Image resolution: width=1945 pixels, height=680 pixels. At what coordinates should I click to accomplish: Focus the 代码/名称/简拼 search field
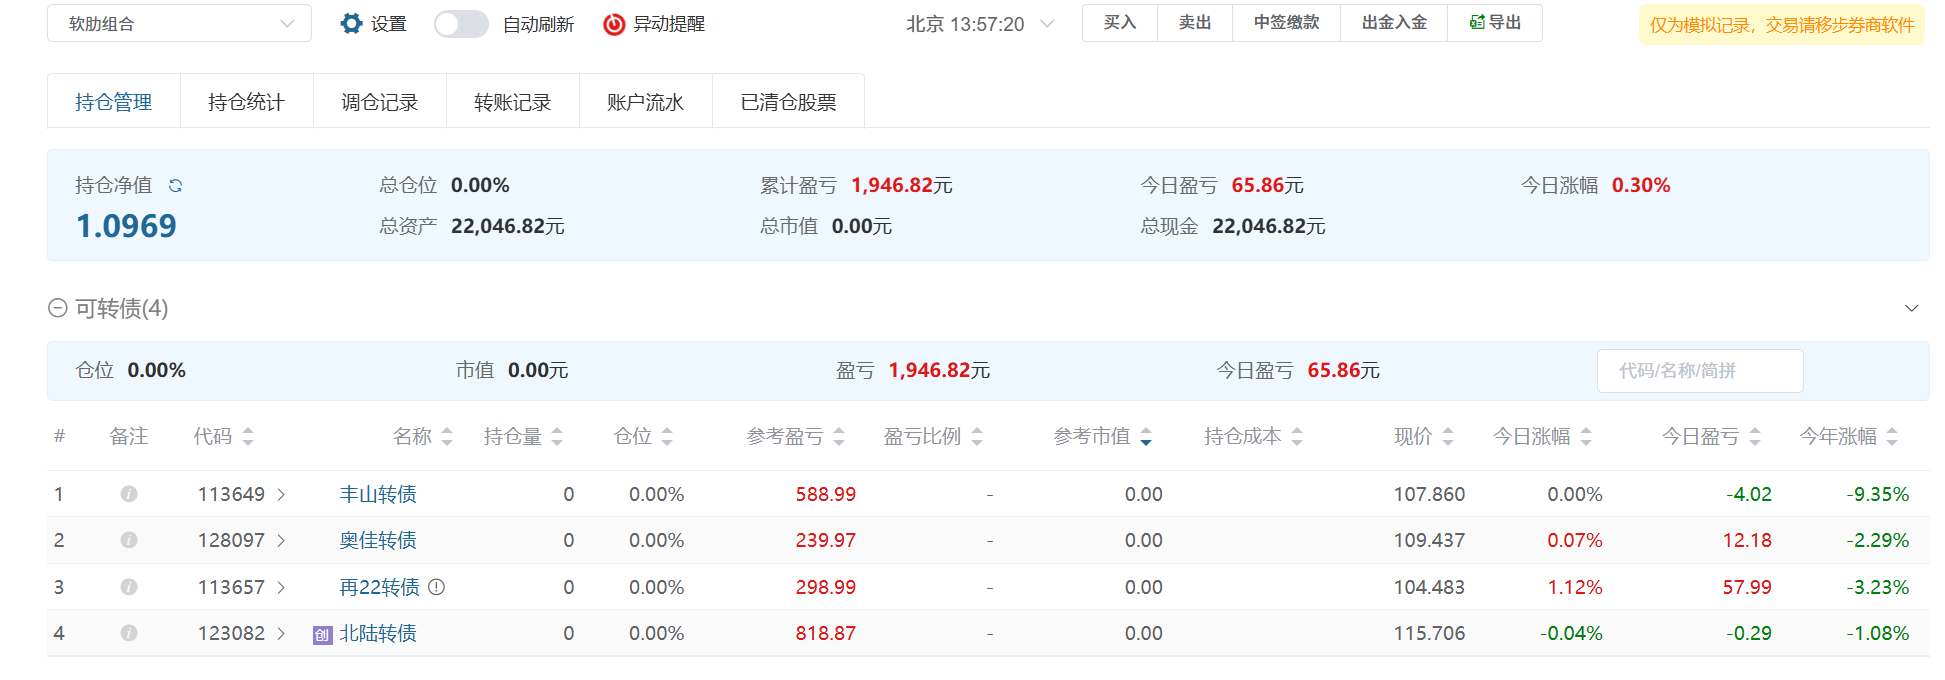pyautogui.click(x=1699, y=371)
